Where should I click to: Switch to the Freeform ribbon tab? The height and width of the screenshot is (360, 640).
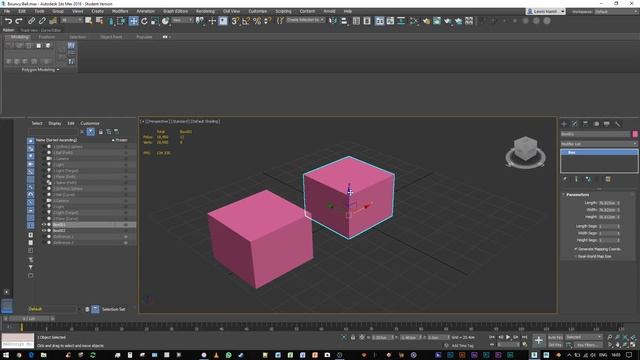(47, 37)
